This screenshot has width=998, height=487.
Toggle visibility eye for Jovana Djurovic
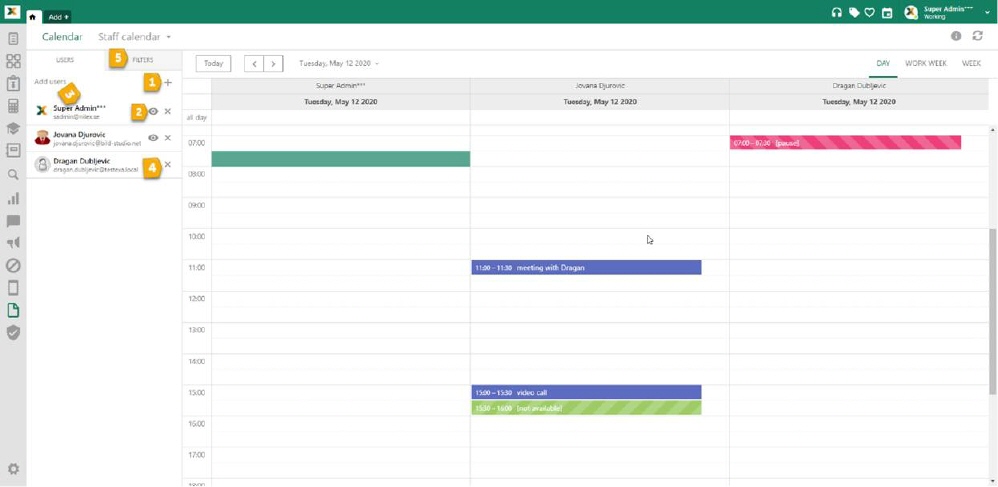pos(153,138)
